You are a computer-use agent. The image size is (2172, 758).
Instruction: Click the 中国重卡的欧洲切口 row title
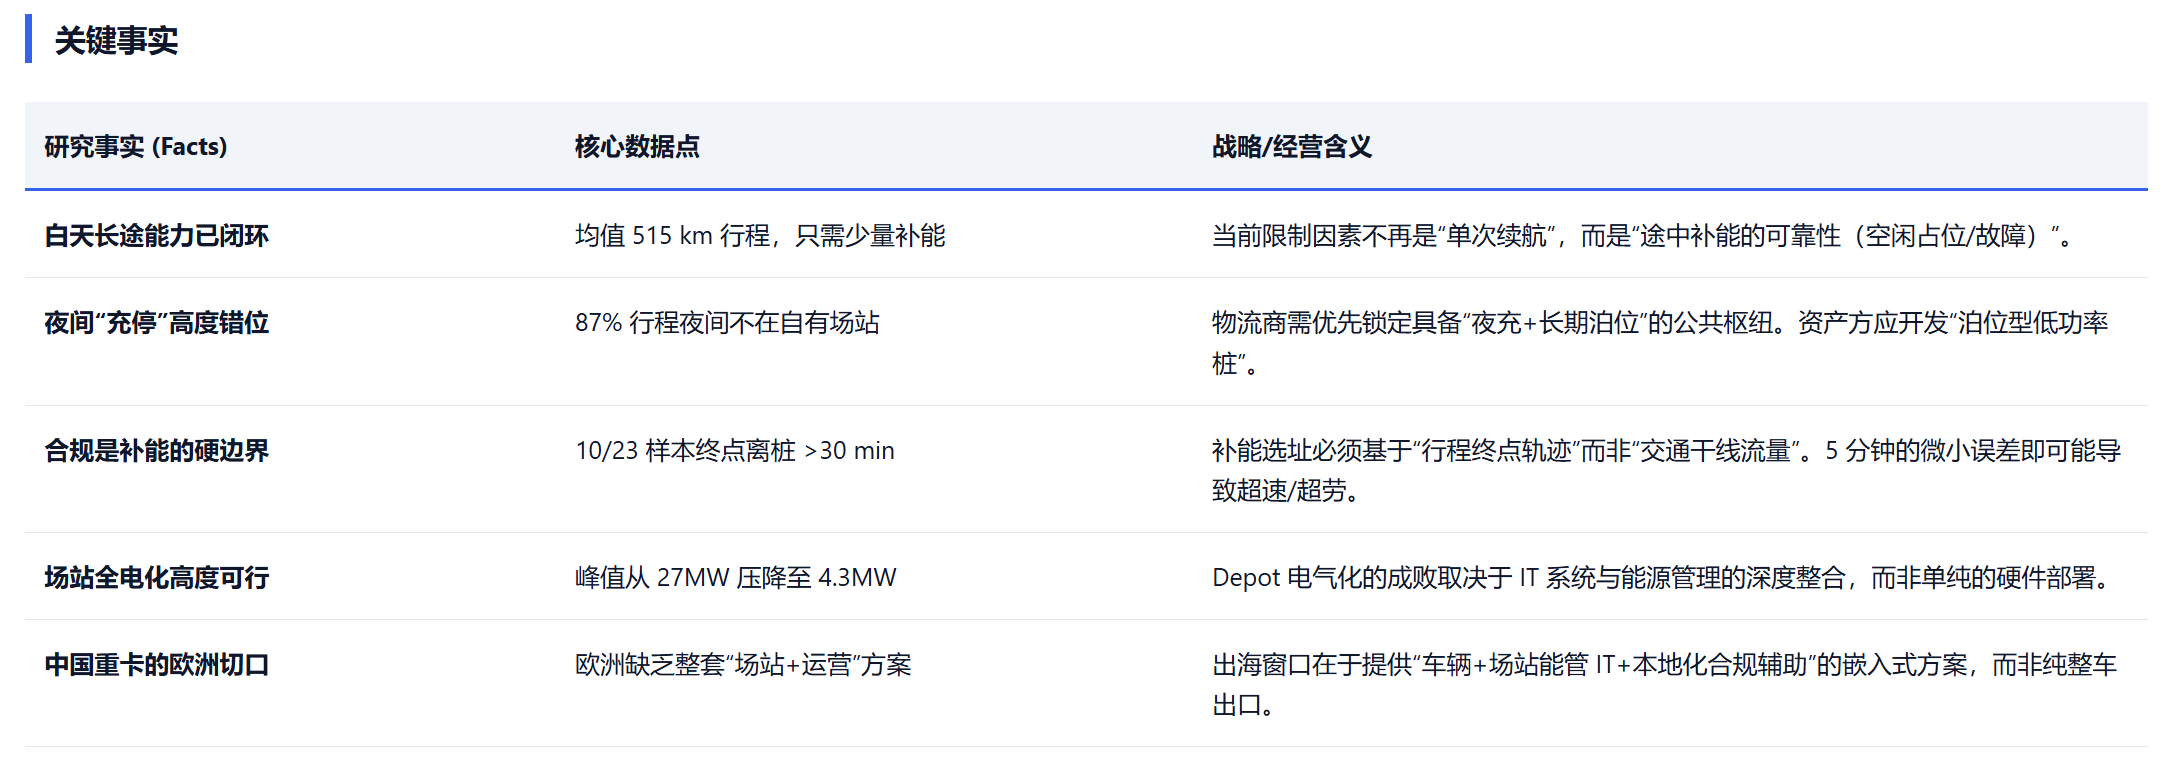pos(157,665)
